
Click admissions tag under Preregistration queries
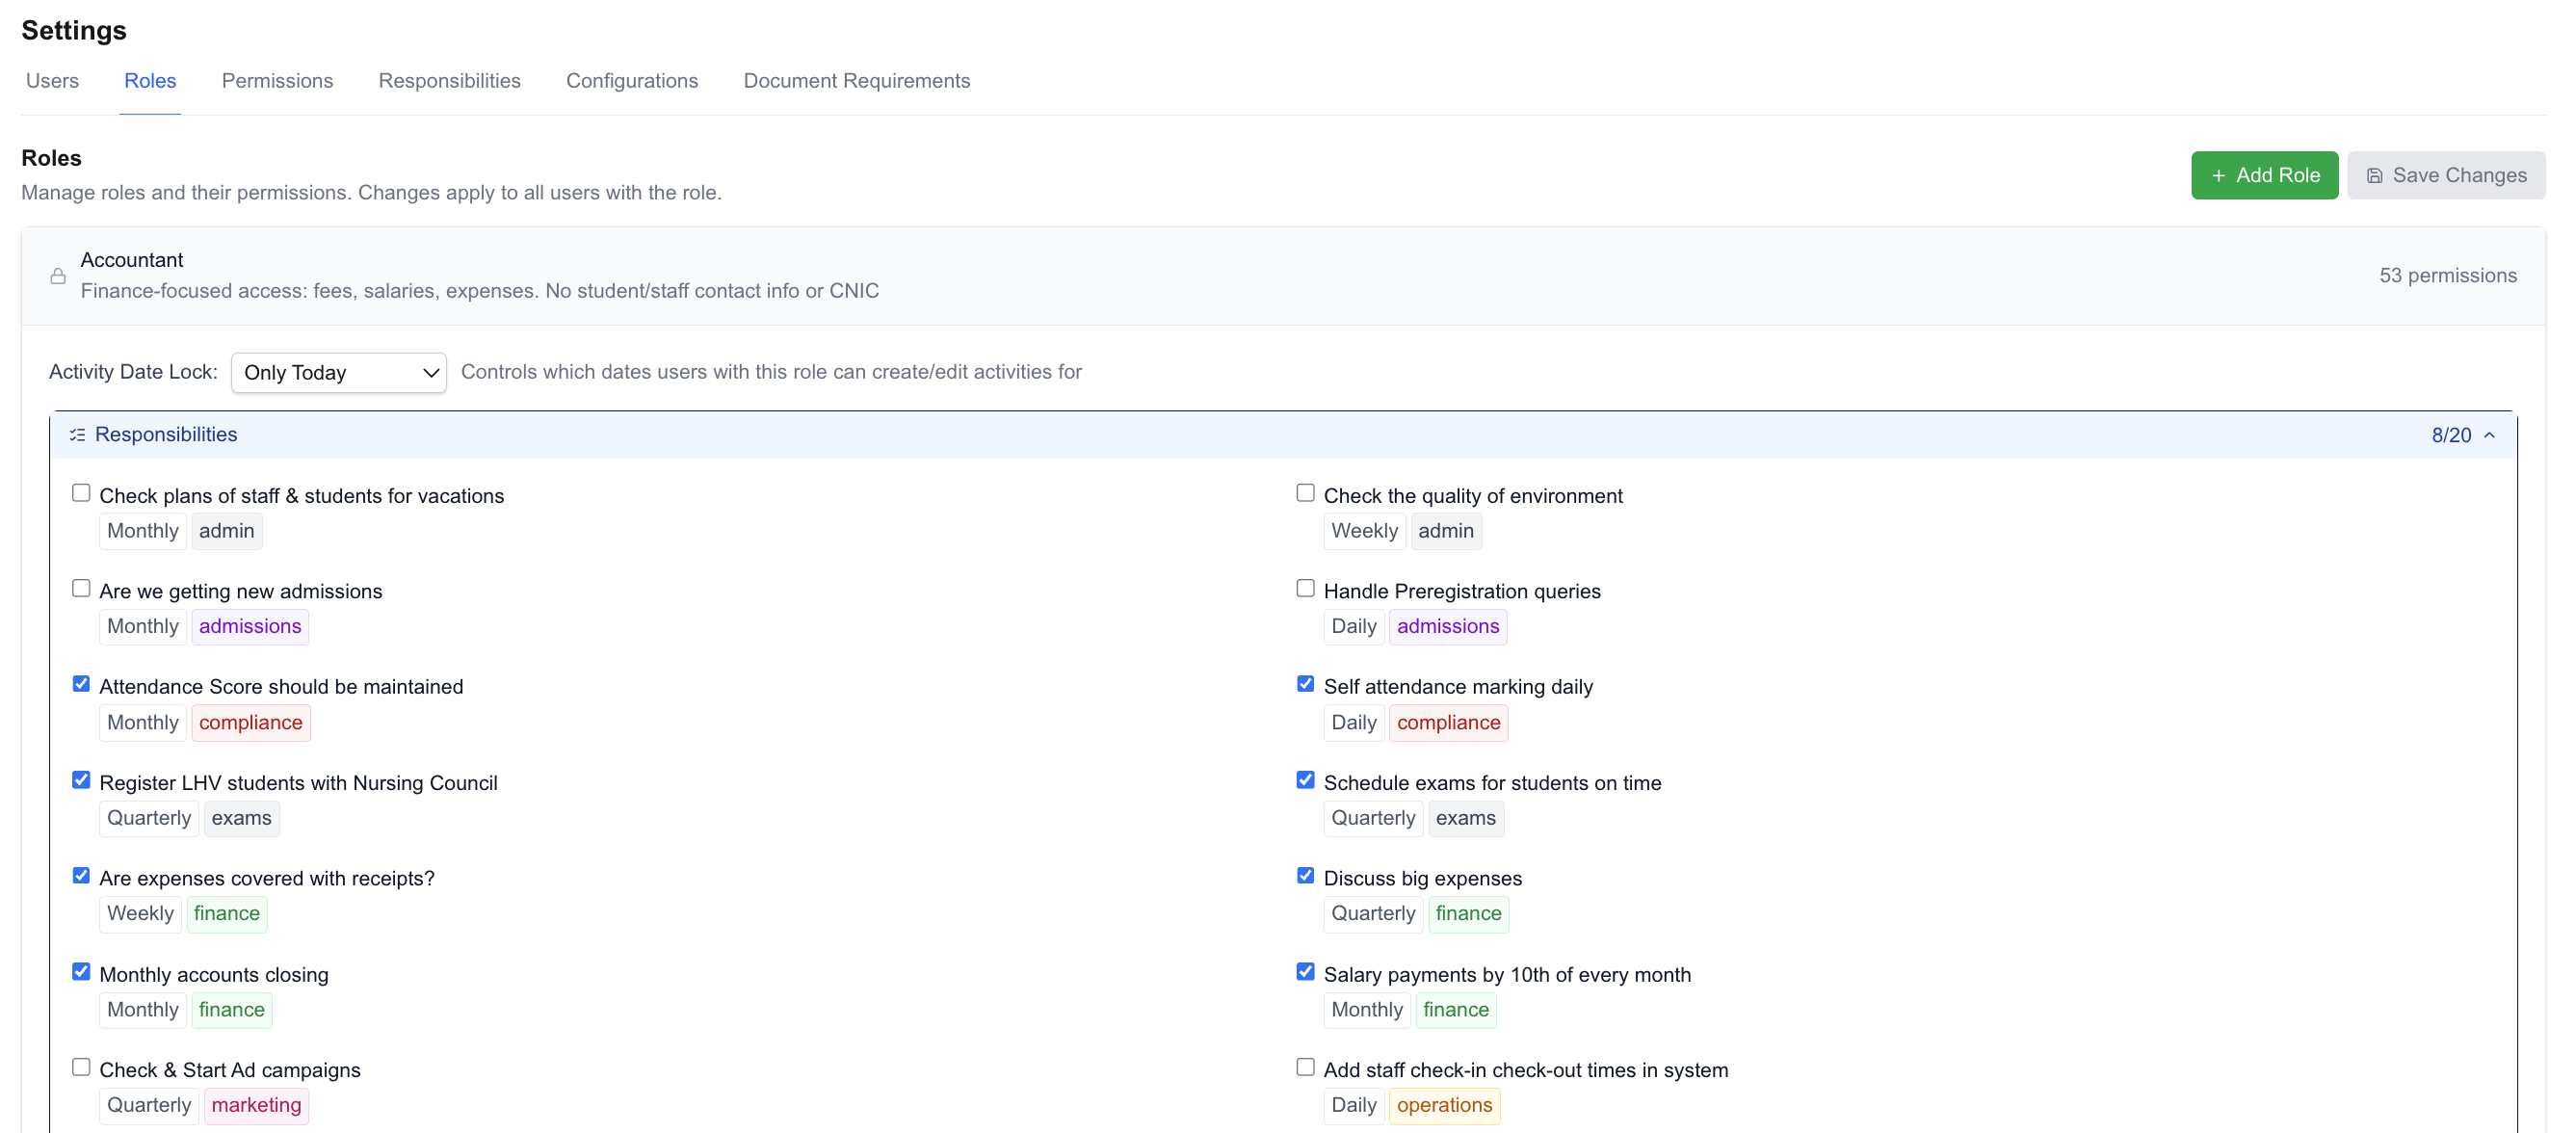pyautogui.click(x=1448, y=627)
